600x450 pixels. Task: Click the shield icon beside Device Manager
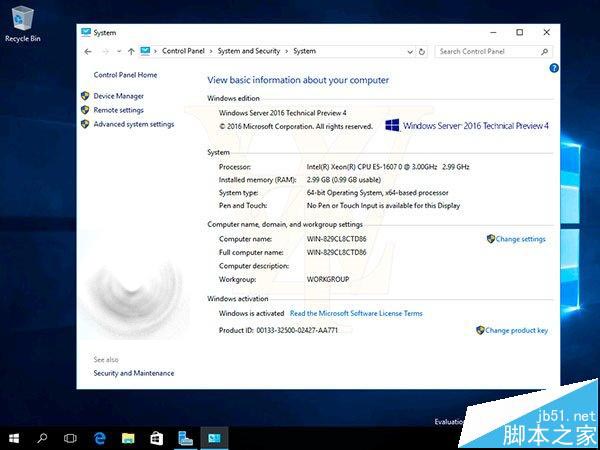coord(85,96)
